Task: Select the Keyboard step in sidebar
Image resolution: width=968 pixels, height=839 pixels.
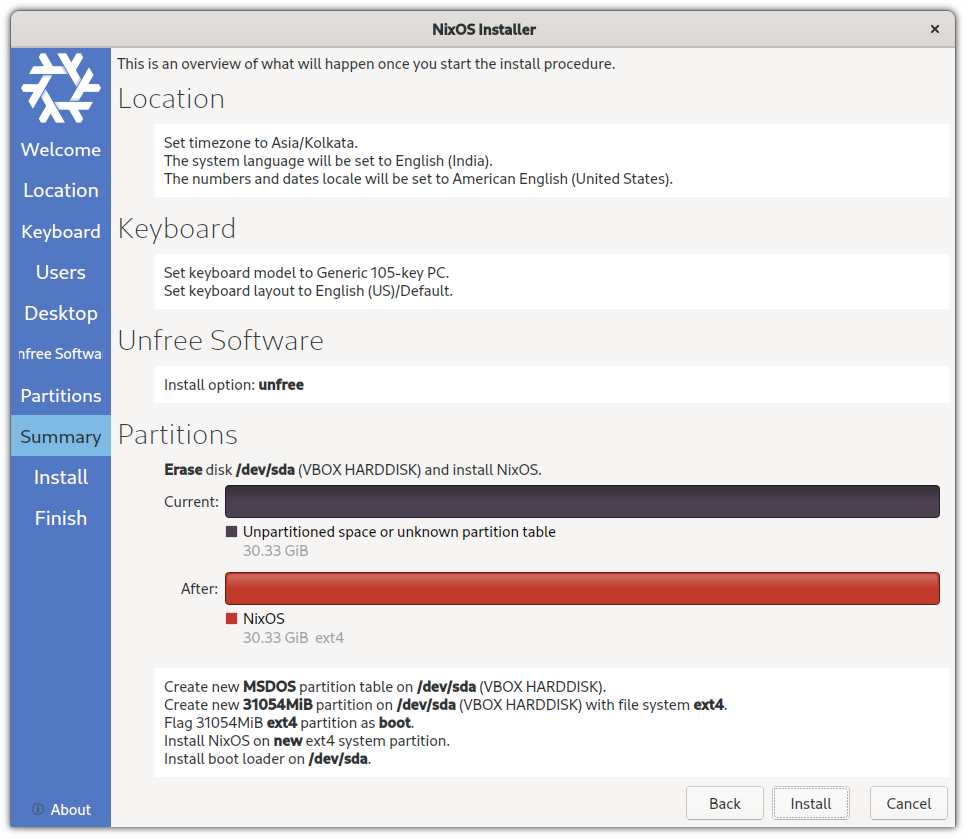Action: coord(61,231)
